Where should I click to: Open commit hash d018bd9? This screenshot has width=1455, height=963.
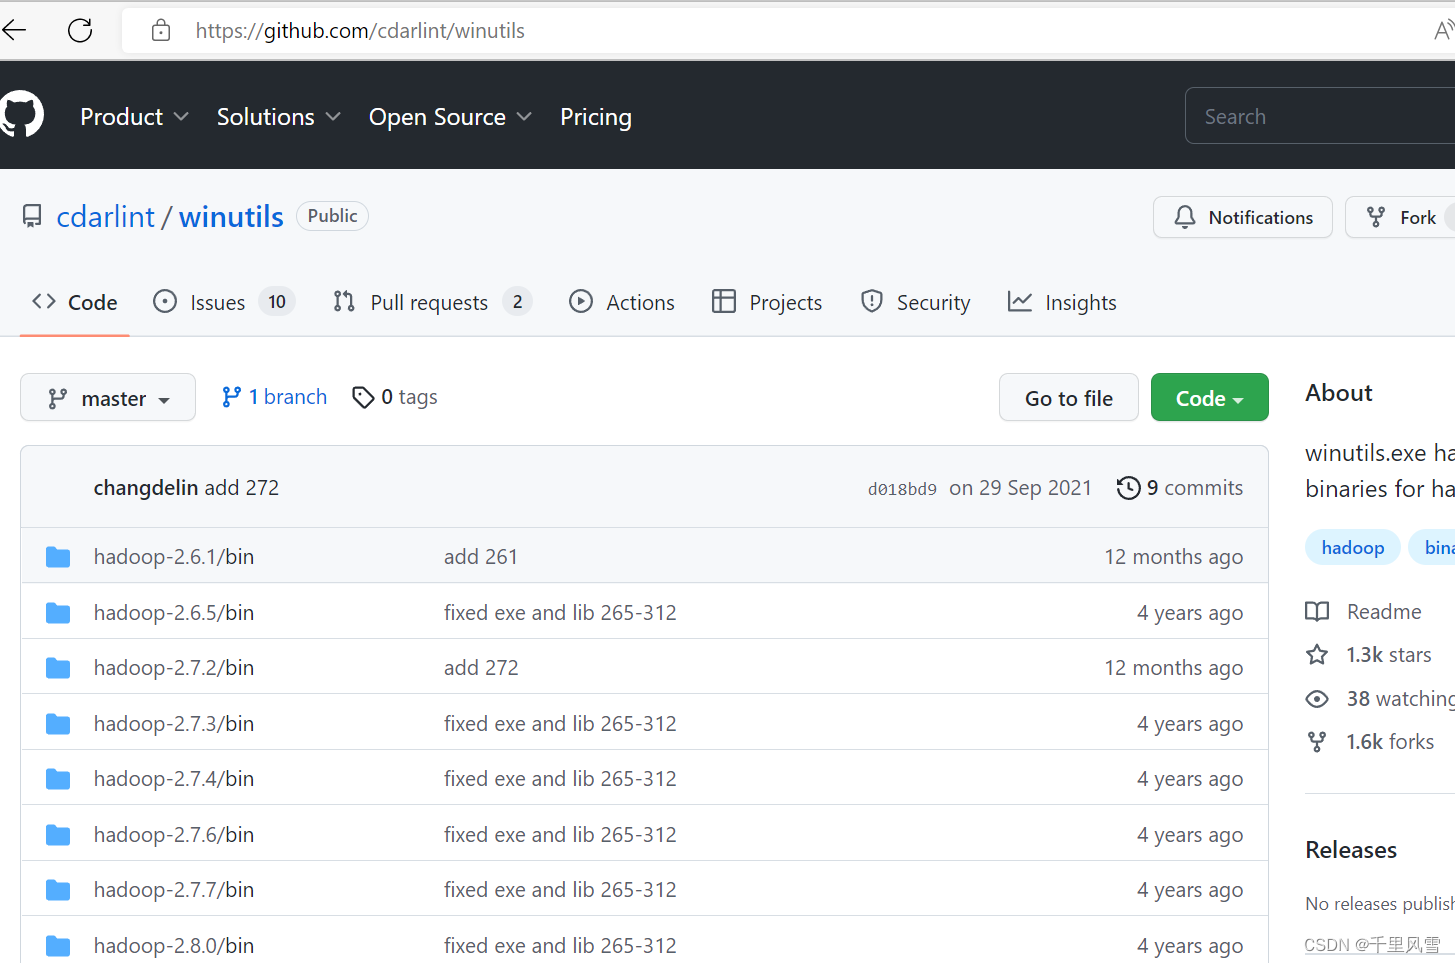tap(902, 489)
